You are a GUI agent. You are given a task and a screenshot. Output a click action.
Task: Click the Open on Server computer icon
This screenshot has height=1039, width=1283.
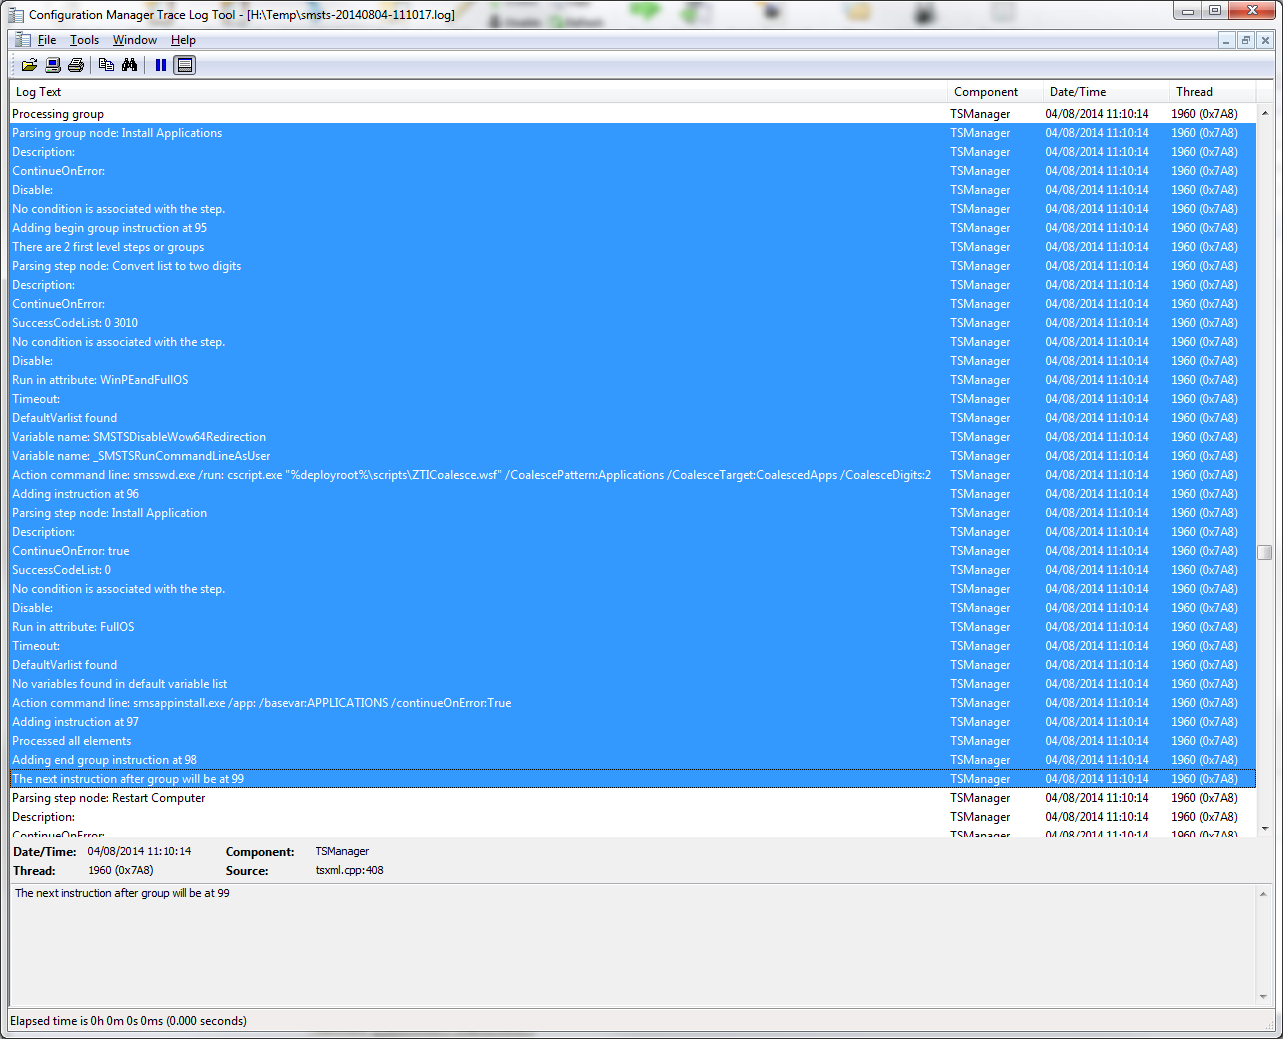[53, 65]
